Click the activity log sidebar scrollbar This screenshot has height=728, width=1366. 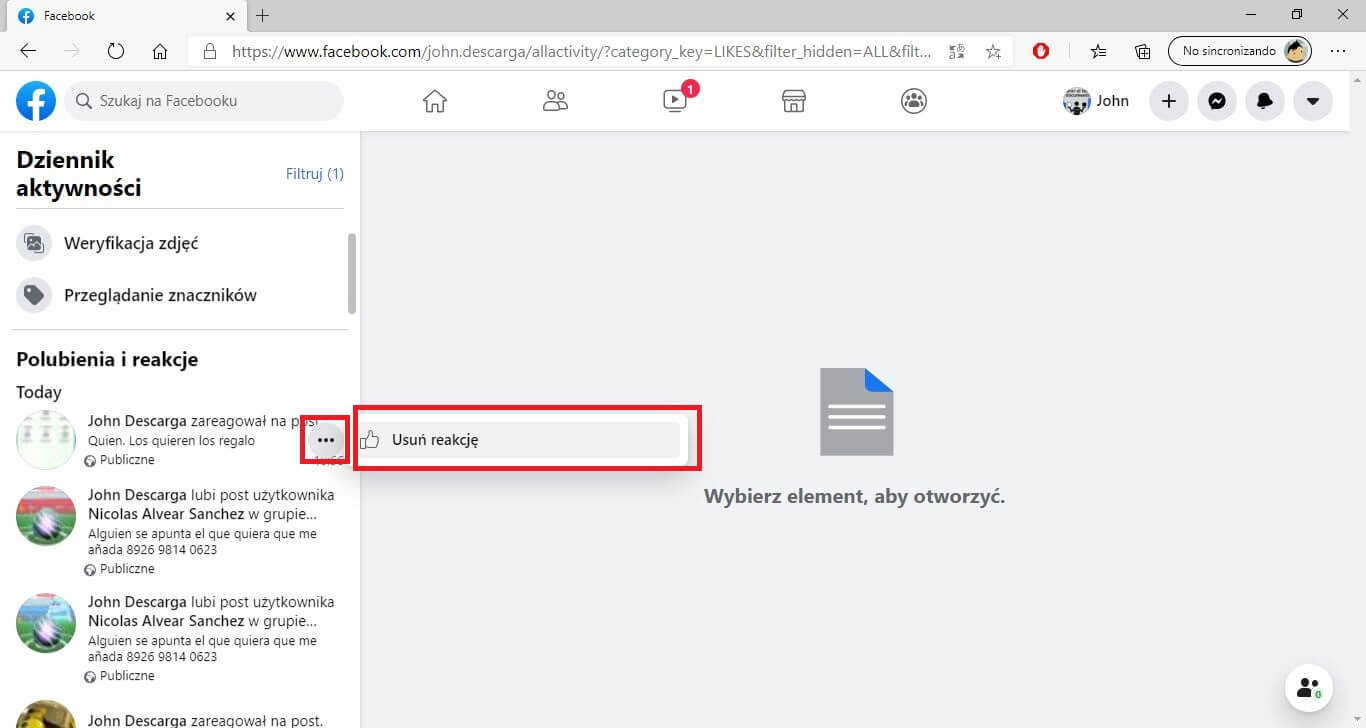351,273
